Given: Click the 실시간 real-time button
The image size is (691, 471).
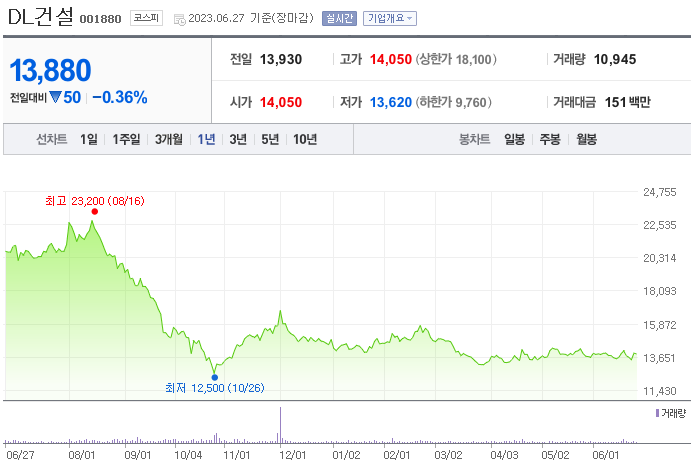Looking at the screenshot, I should [x=339, y=18].
